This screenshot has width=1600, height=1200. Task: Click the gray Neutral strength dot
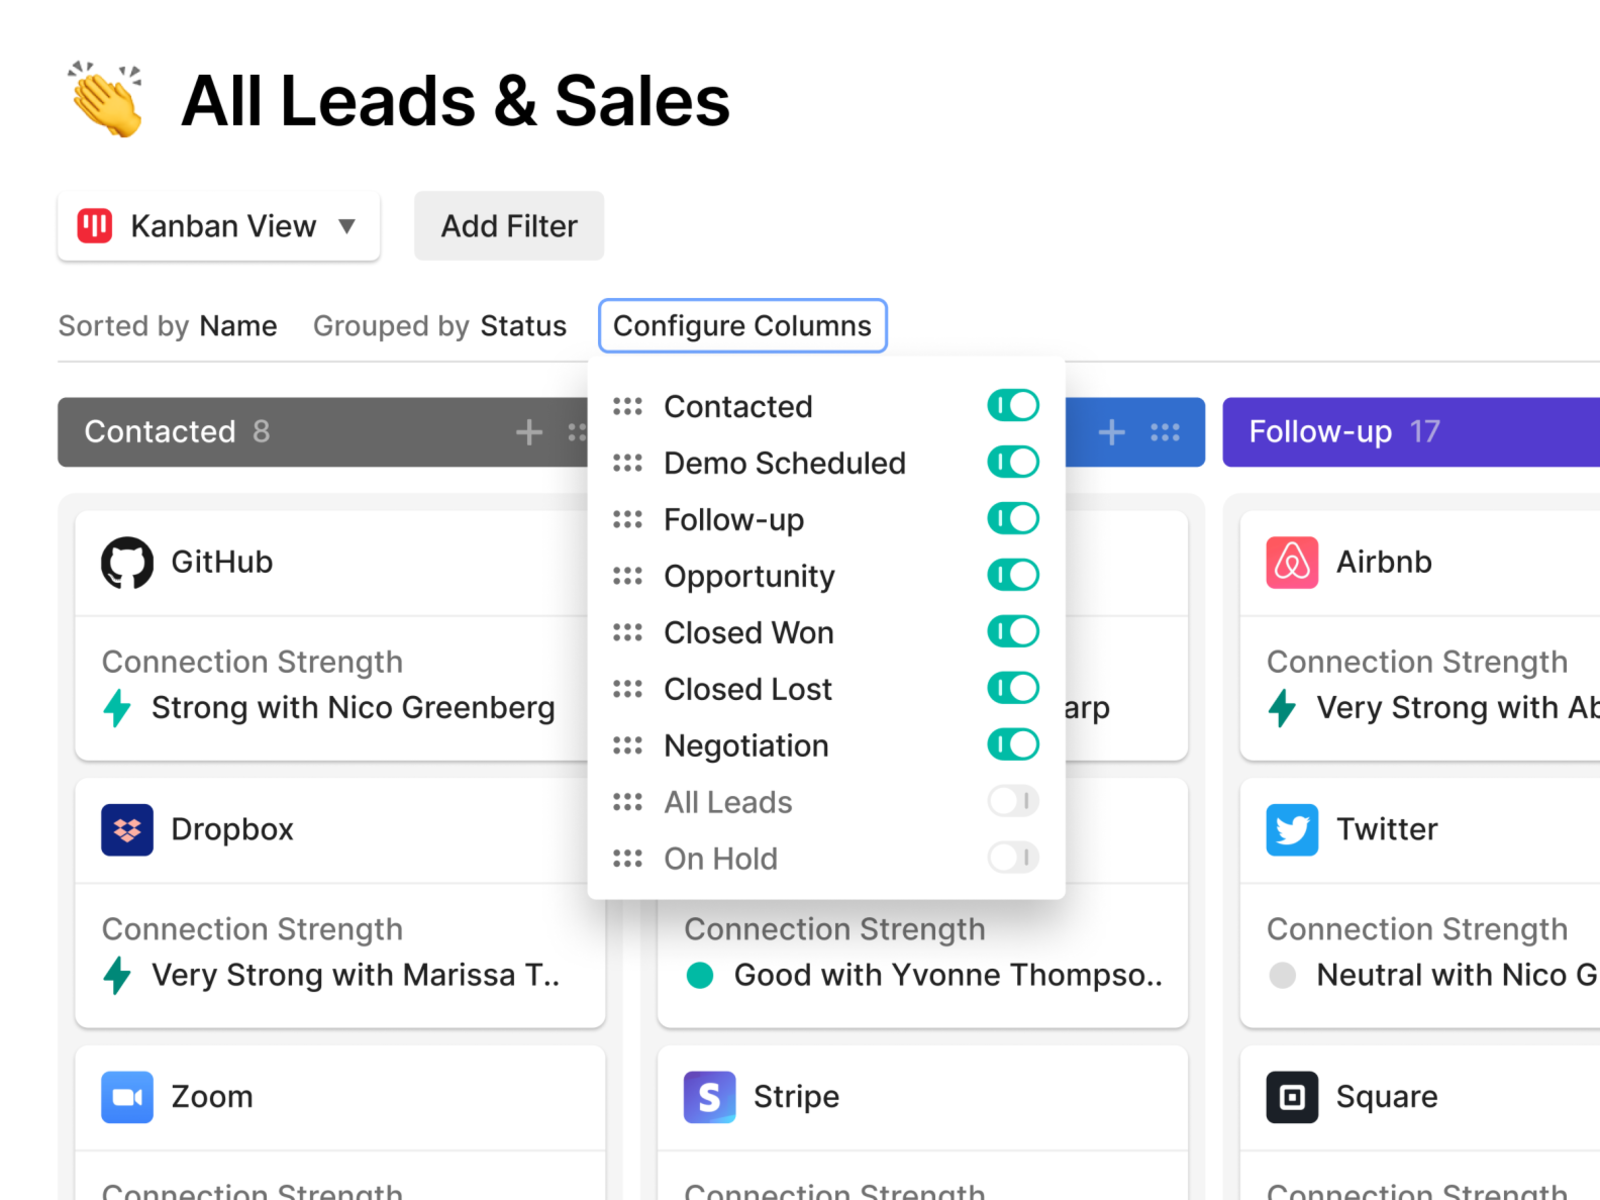pyautogui.click(x=1282, y=975)
